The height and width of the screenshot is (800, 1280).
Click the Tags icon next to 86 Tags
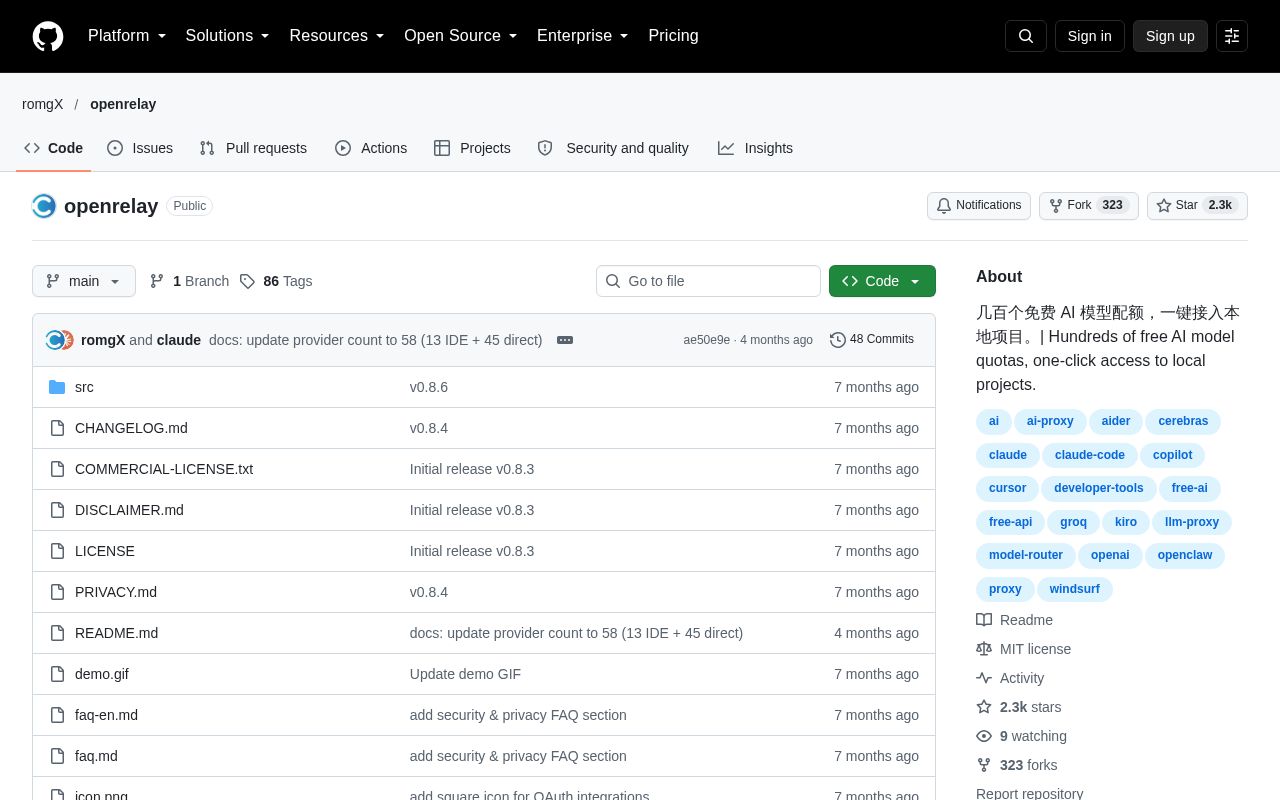click(247, 281)
